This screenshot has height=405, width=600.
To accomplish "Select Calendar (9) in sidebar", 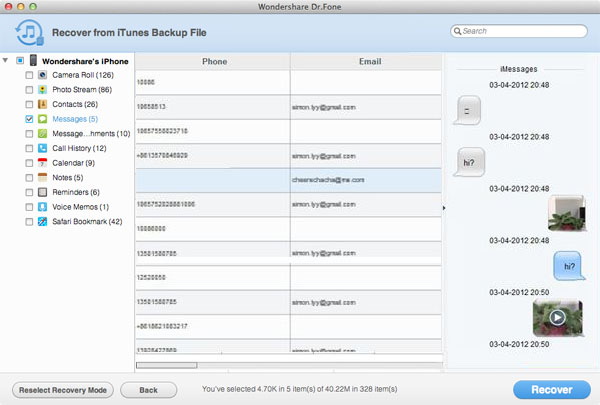I will pos(73,163).
